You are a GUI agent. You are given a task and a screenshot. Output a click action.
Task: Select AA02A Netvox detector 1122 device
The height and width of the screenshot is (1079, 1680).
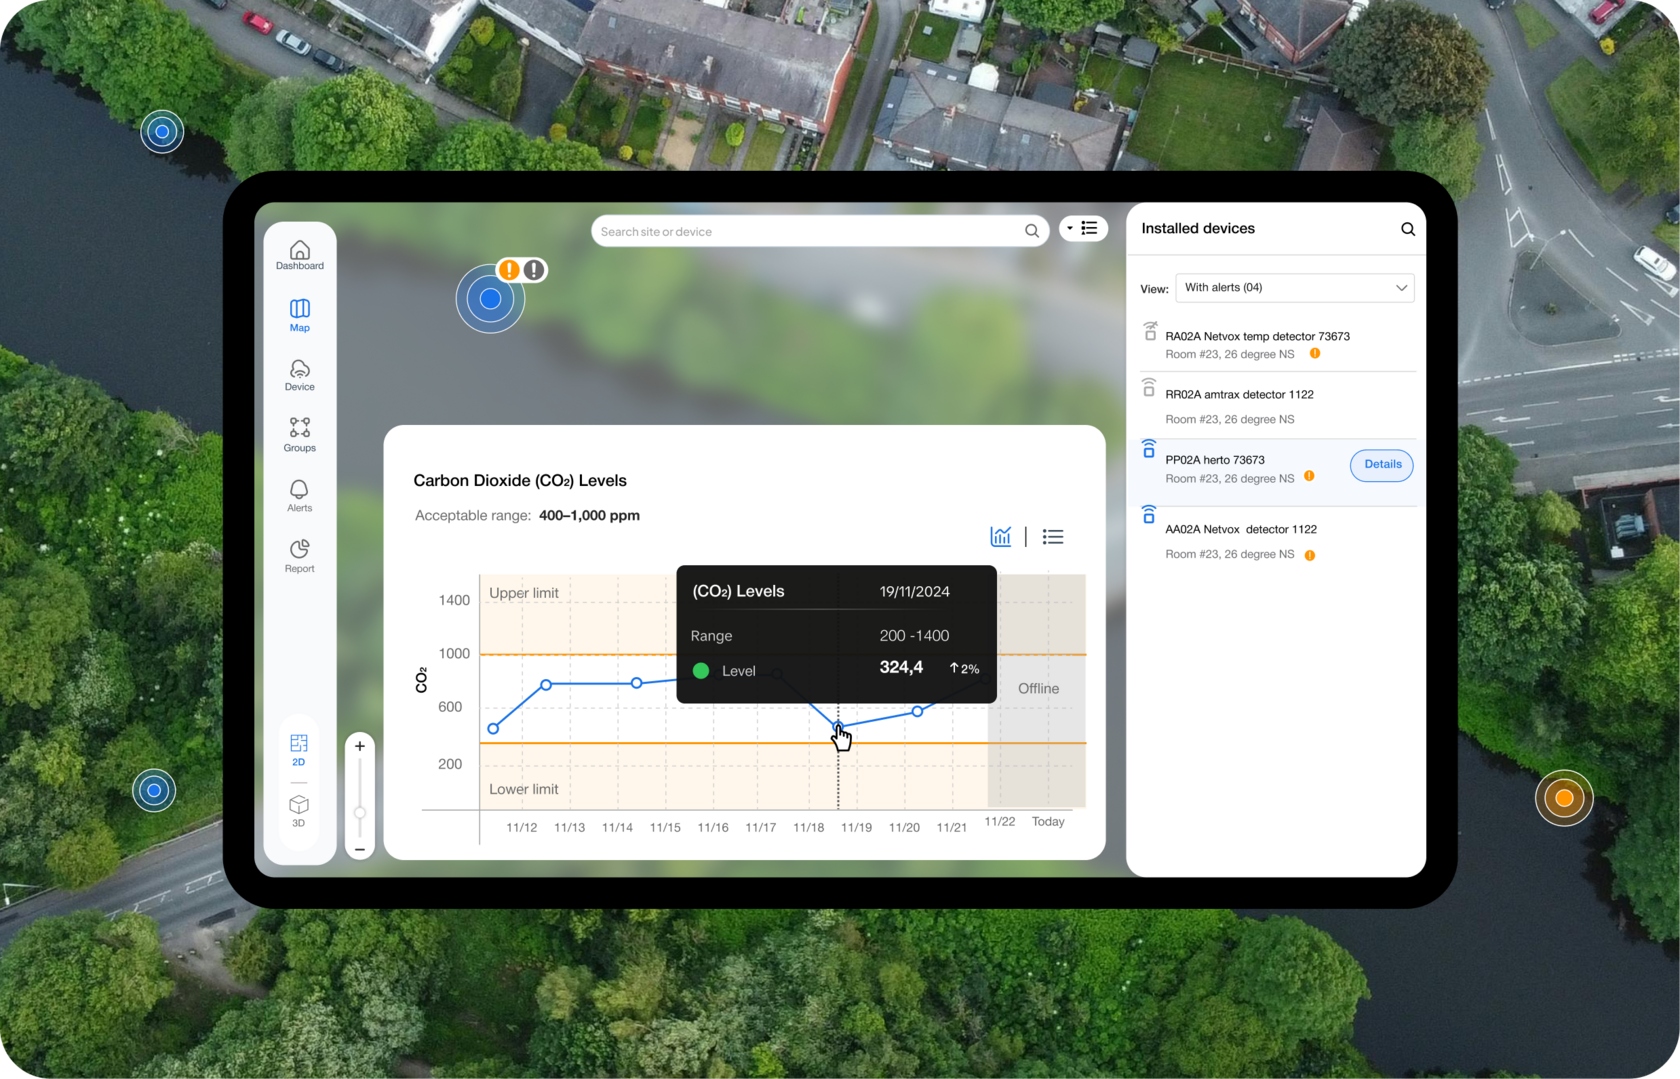coord(1240,530)
